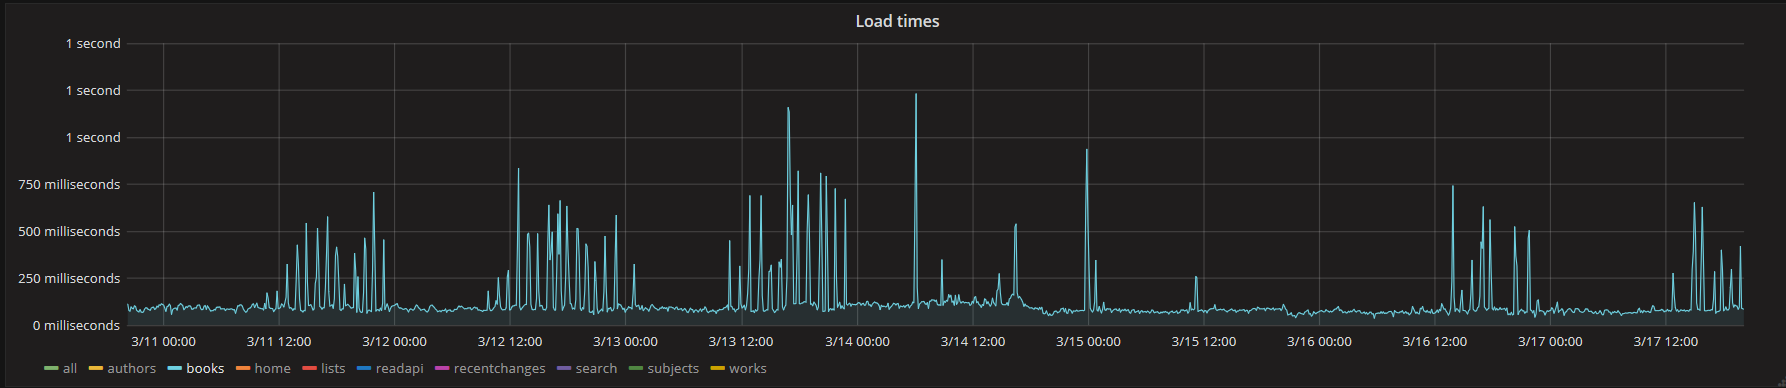The image size is (1786, 388).
Task: Click the orange 'home' legend color swatch
Action: tap(243, 369)
